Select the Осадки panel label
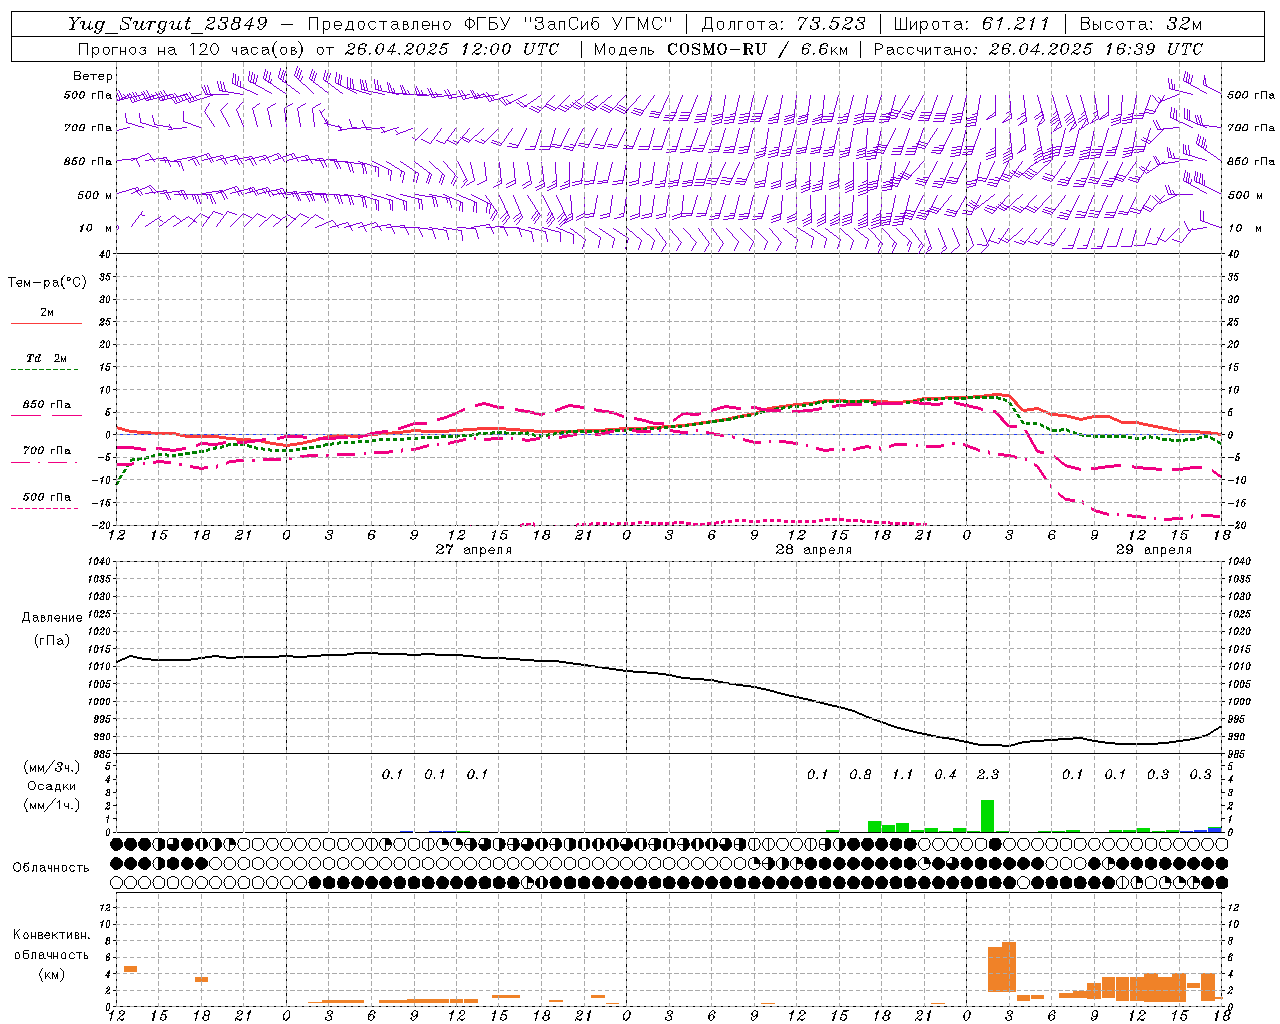The width and height of the screenshot is (1280, 1024). (52, 786)
